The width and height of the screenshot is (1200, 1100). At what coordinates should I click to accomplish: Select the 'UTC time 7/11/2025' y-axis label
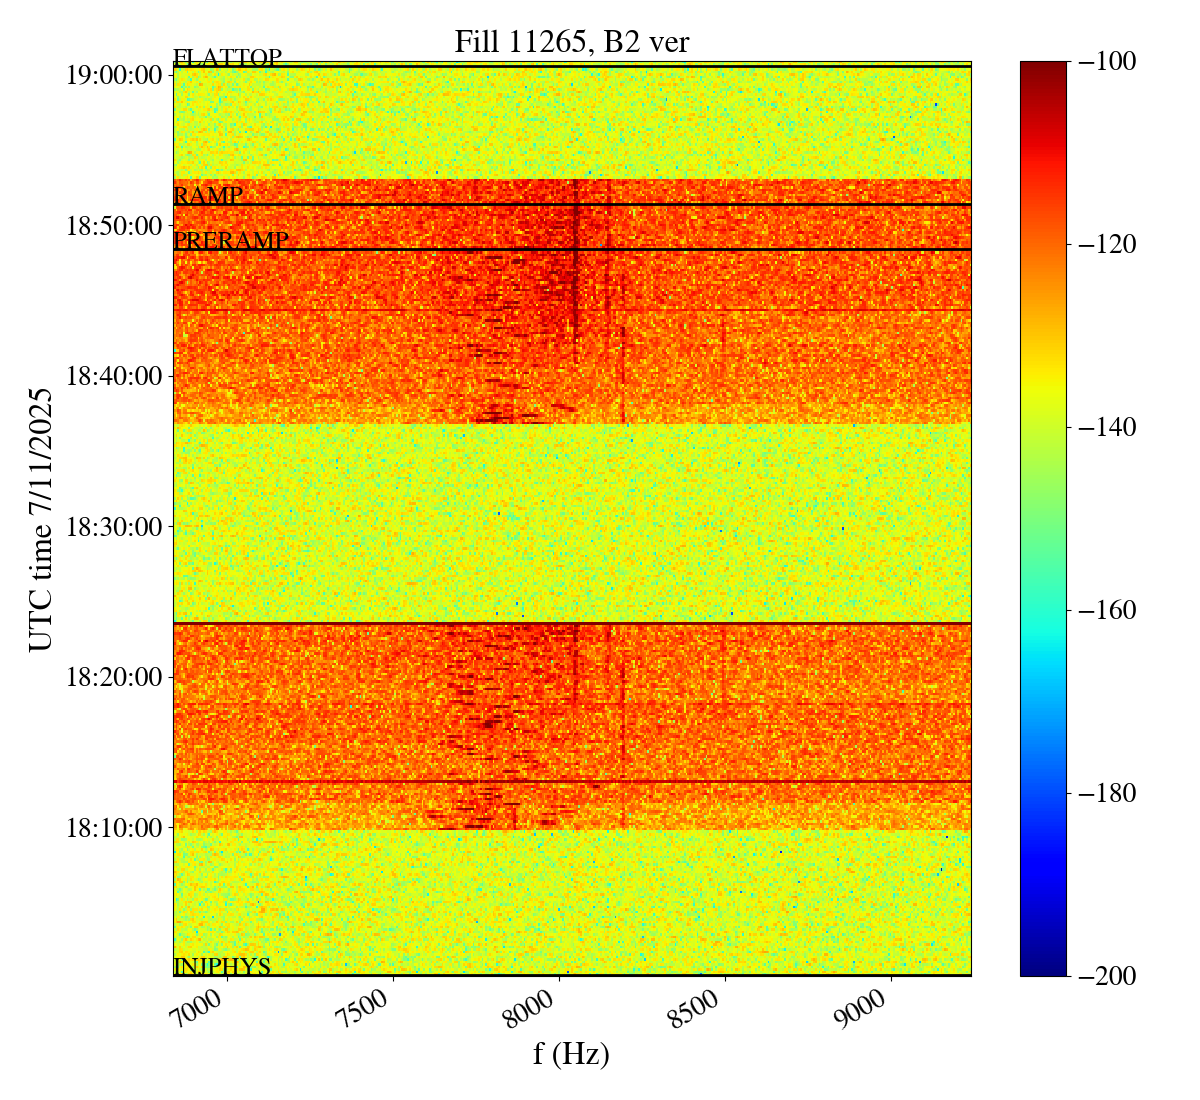coord(41,519)
